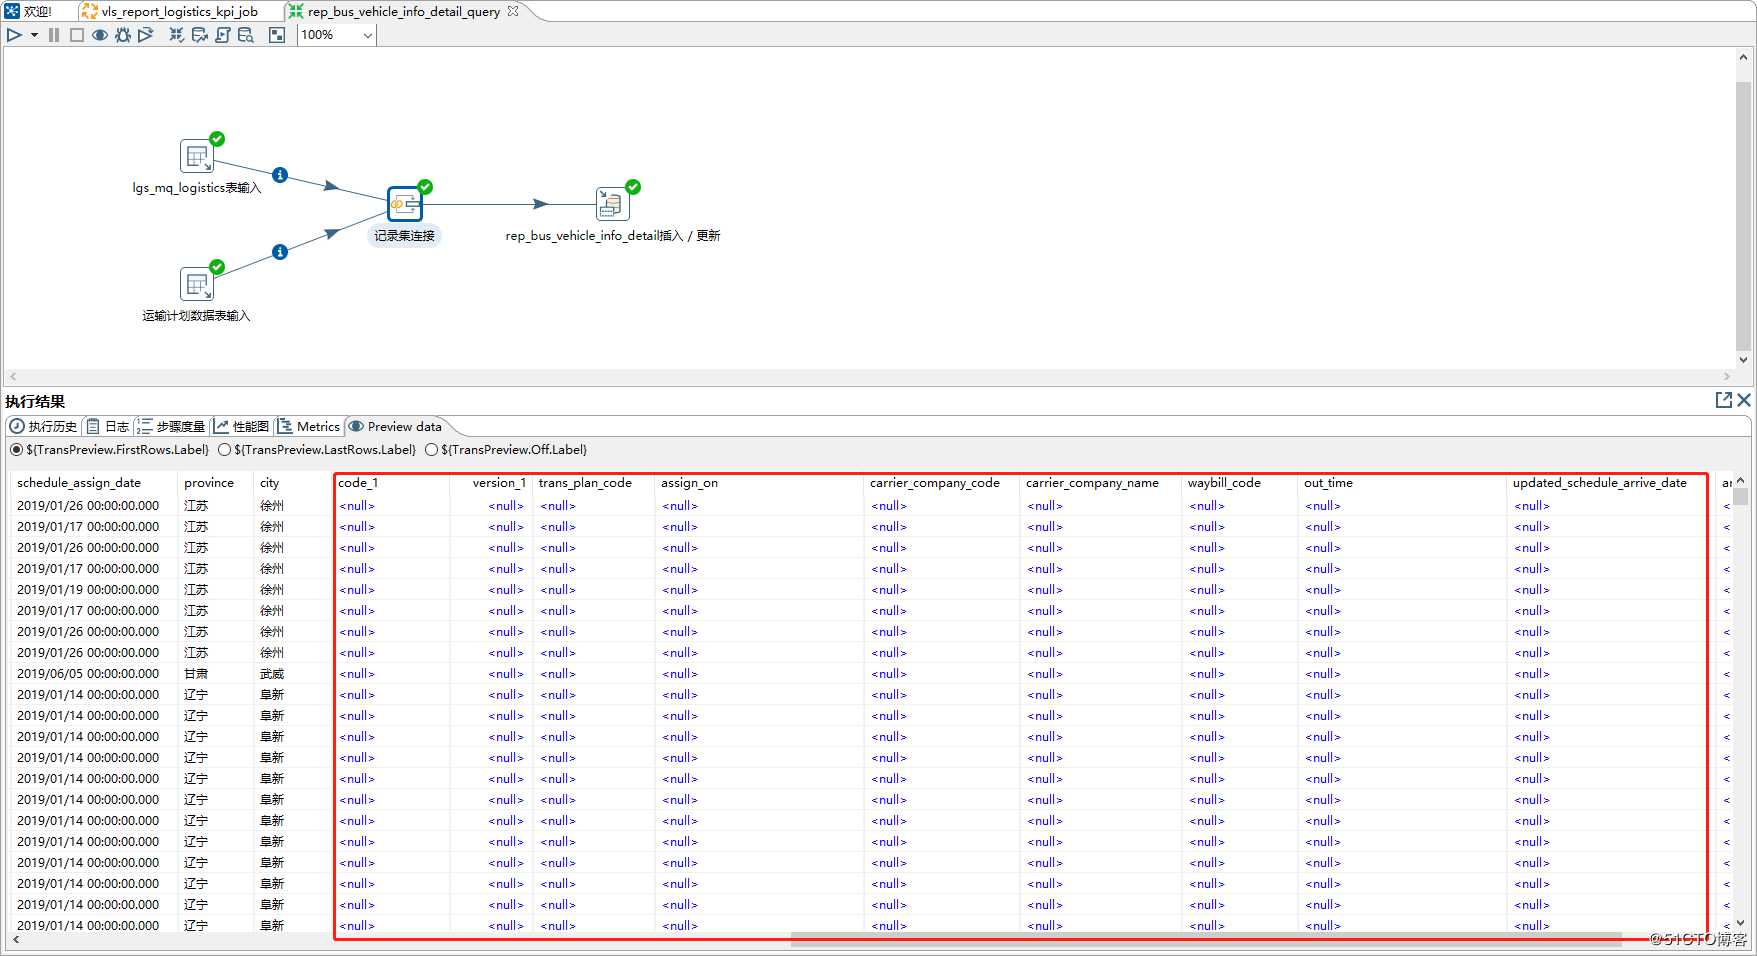Viewport: 1757px width, 956px height.
Task: Select the TransPreview.Off radio button
Action: (x=431, y=450)
